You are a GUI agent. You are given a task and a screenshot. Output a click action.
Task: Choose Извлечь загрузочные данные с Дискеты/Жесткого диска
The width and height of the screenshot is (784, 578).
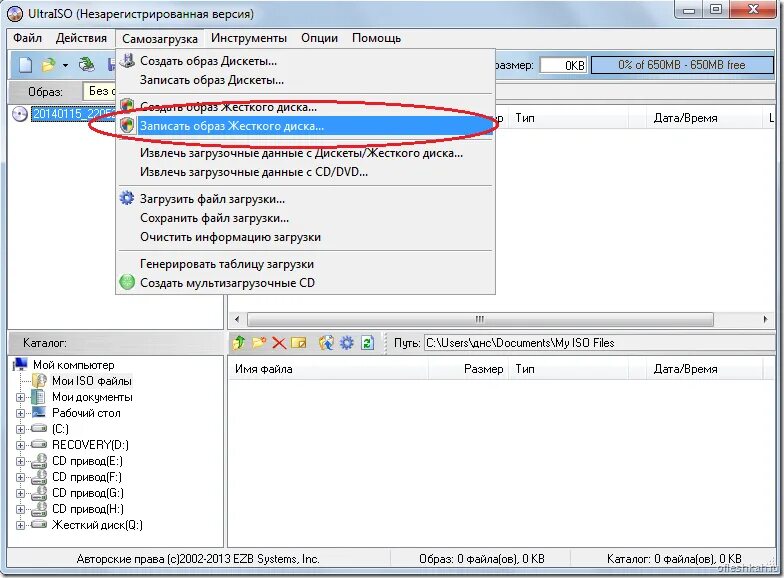coord(306,153)
